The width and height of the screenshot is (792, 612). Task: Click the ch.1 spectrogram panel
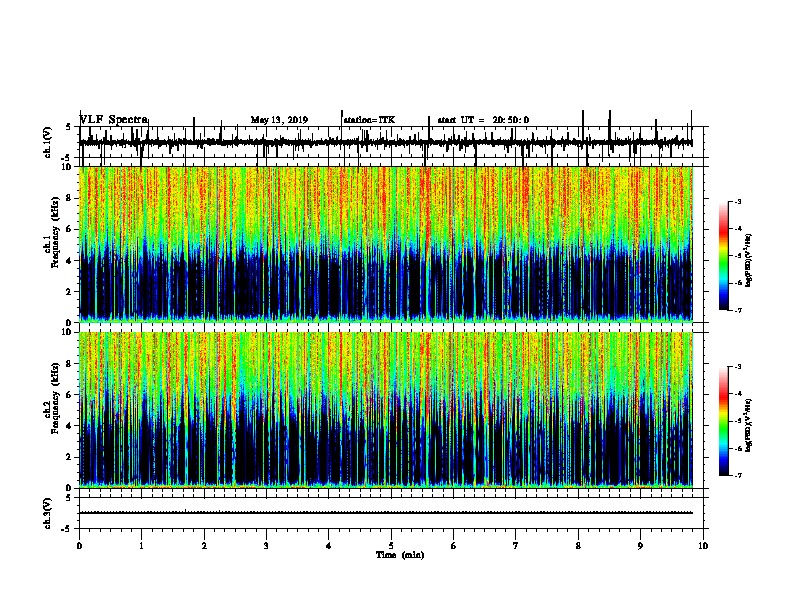point(386,244)
